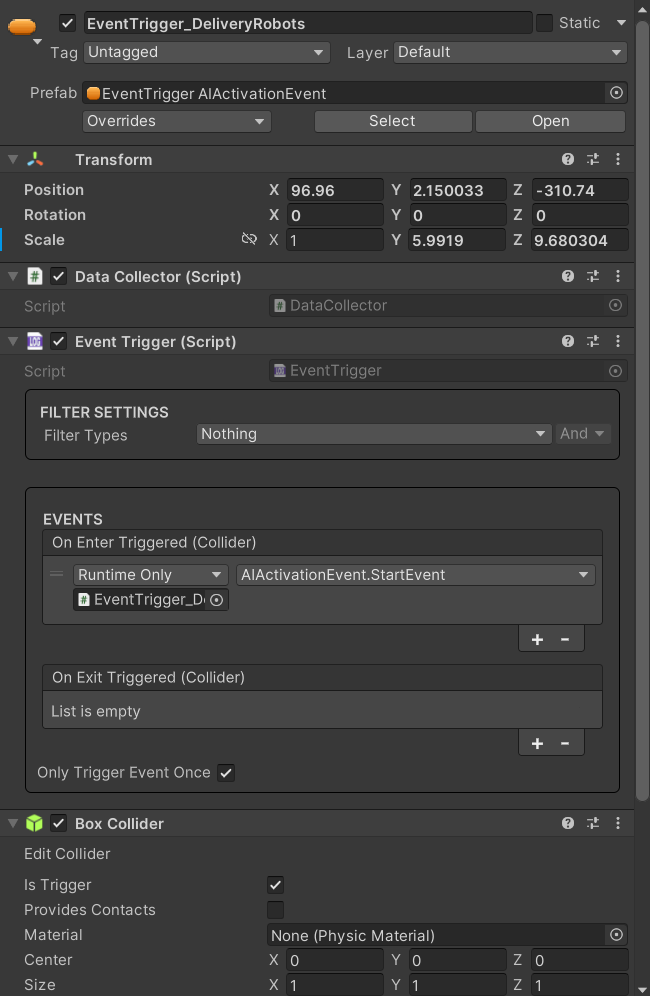650x996 pixels.
Task: Collapse the Event Trigger foldout
Action: 13,342
